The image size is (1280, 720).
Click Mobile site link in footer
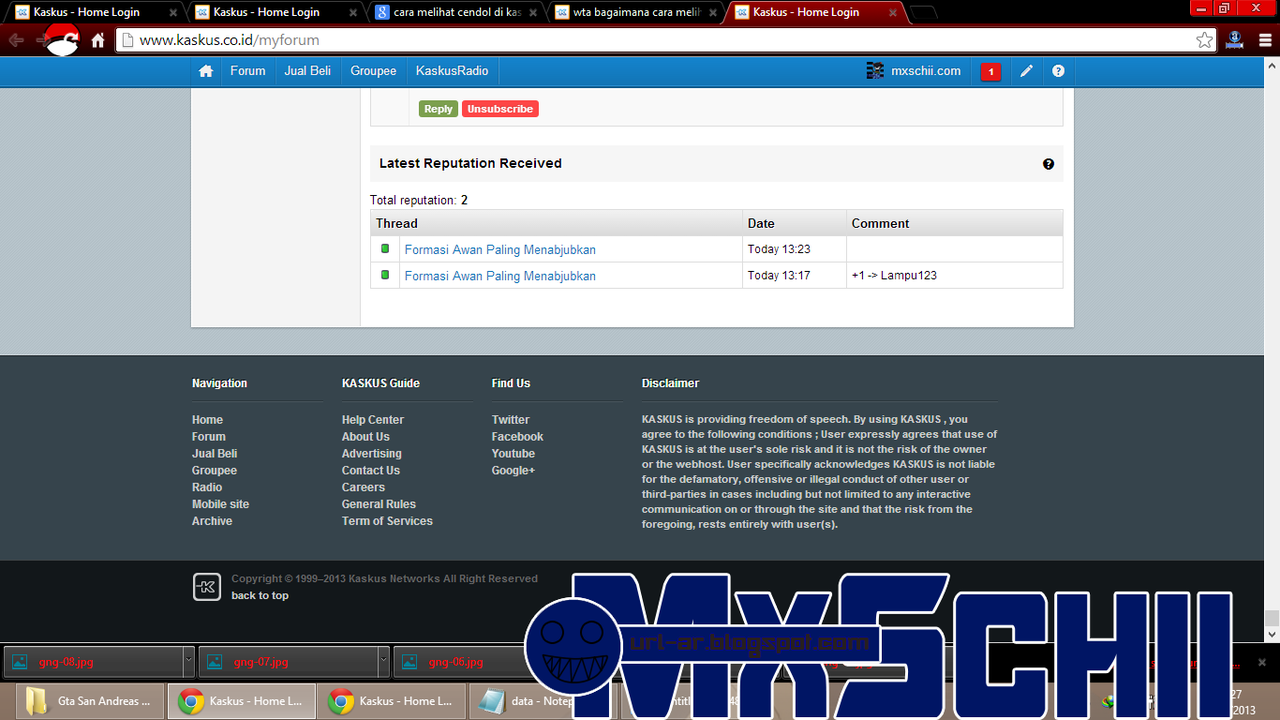[220, 505]
